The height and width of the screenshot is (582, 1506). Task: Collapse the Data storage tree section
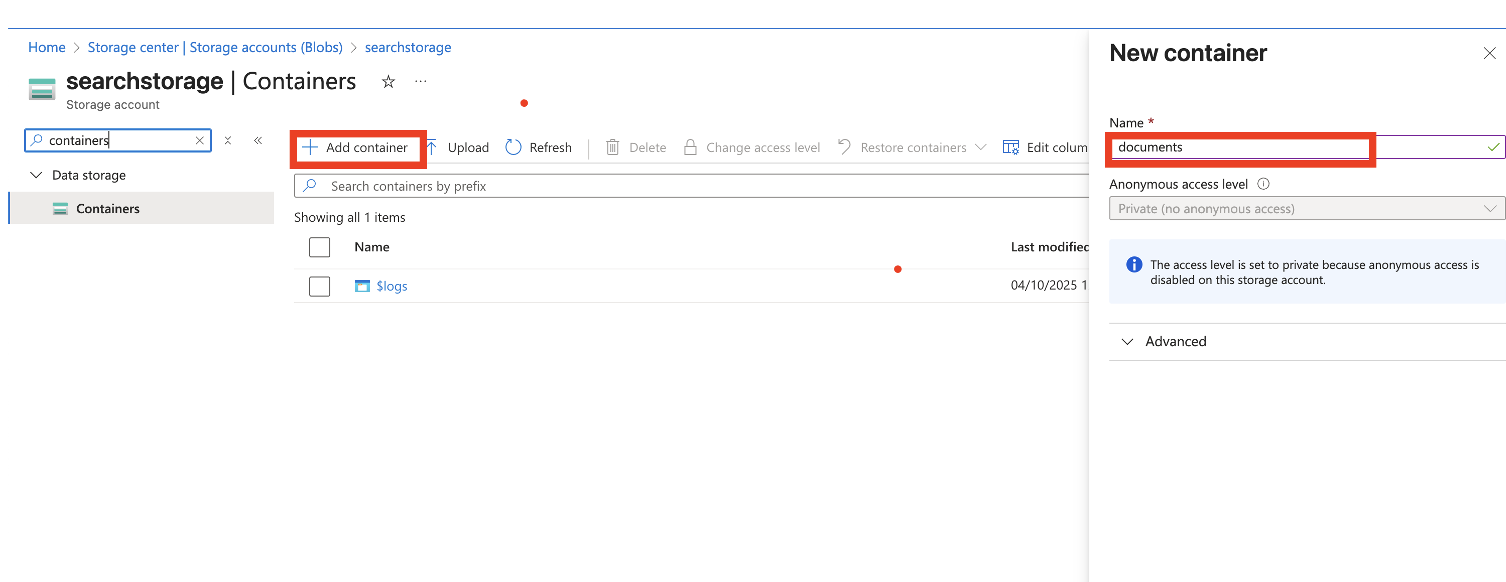[37, 175]
